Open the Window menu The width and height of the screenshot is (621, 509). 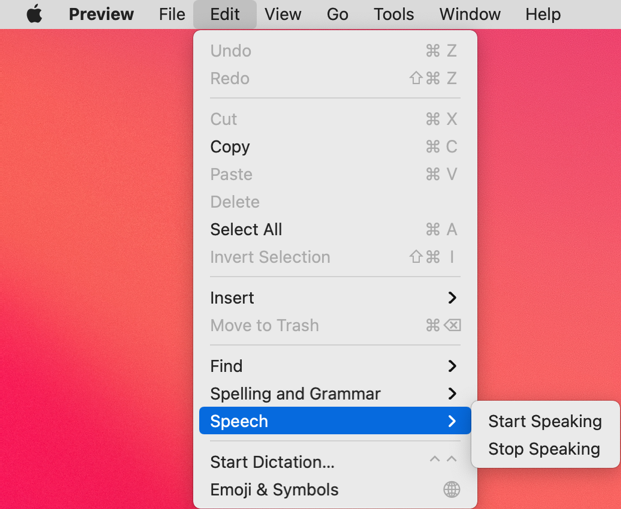470,14
